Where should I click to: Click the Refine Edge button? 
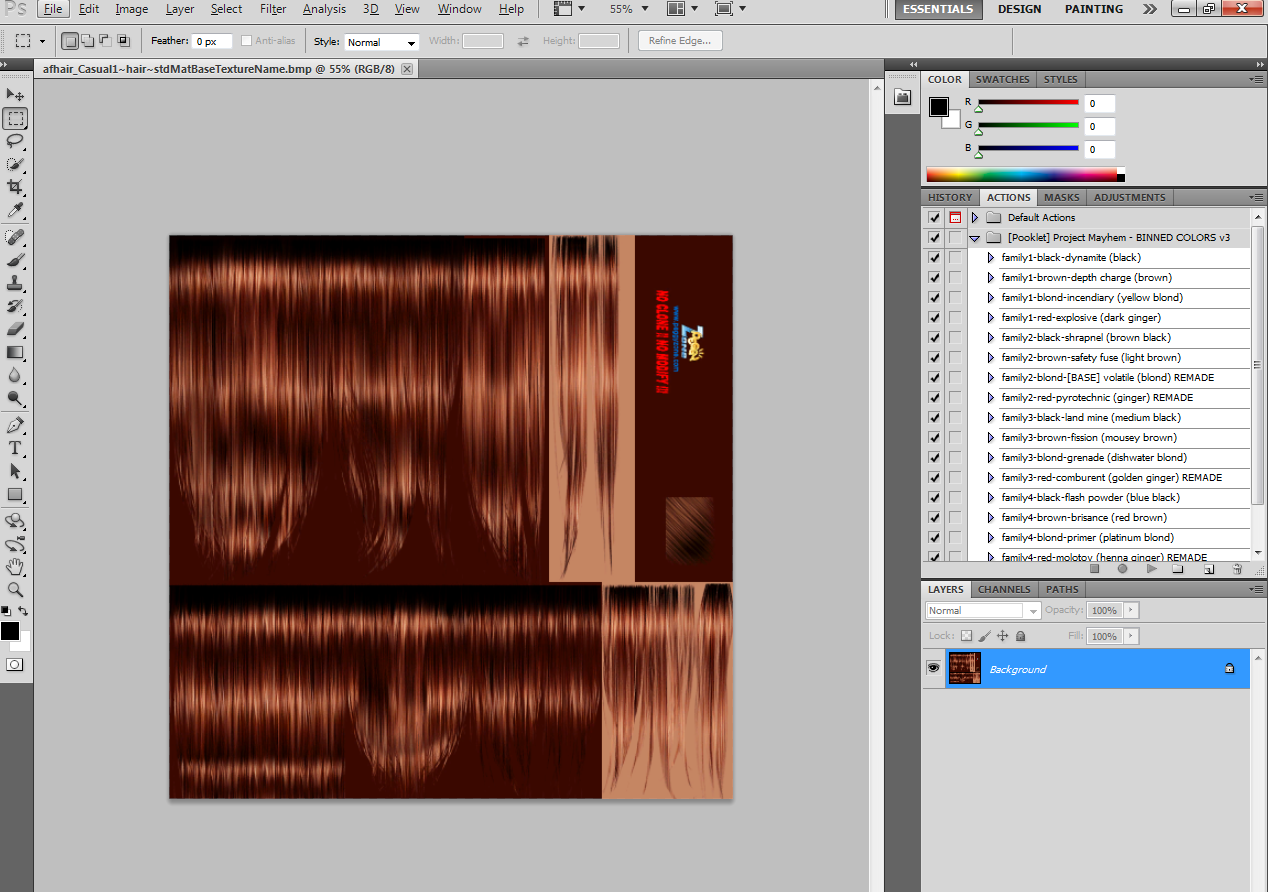pos(680,41)
